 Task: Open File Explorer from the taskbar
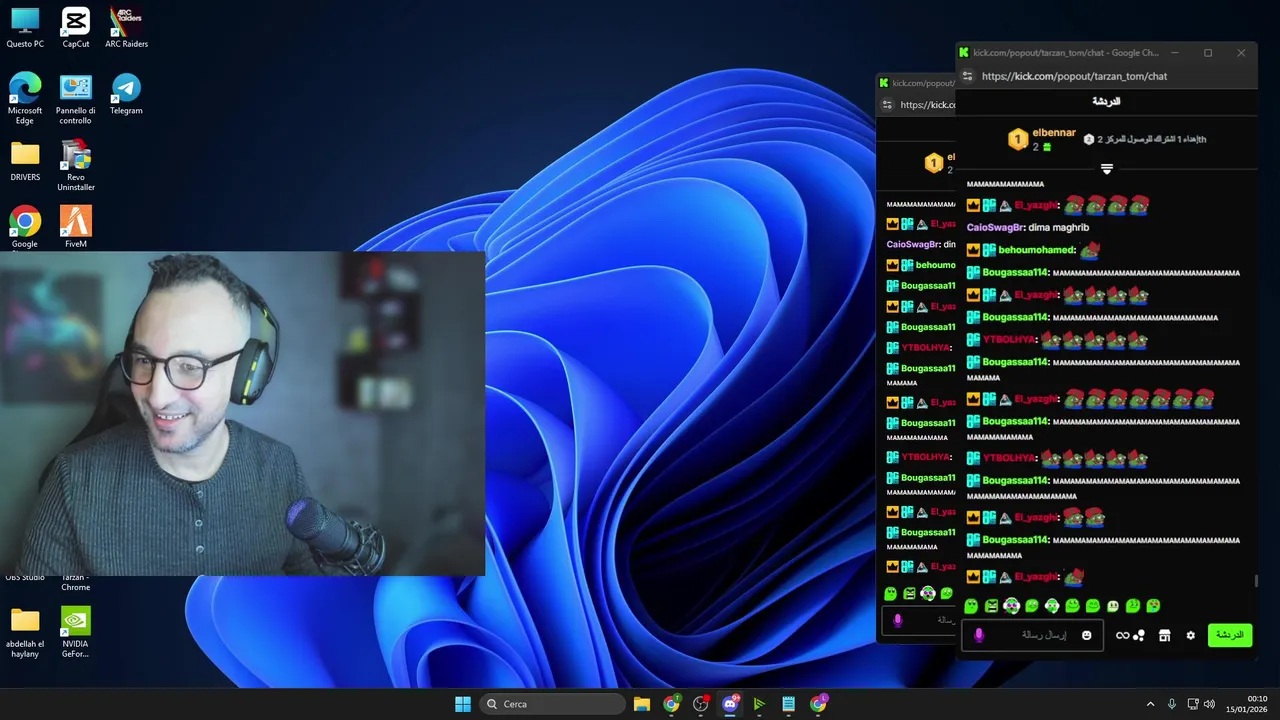642,704
